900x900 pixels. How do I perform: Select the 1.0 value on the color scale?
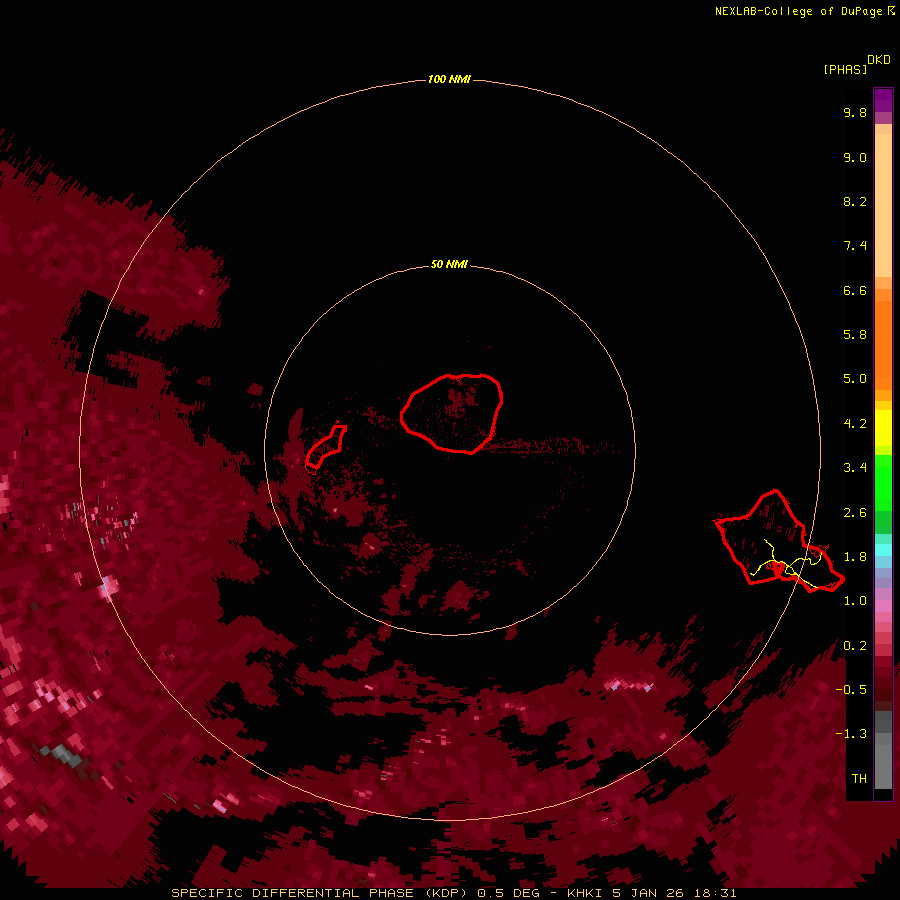pyautogui.click(x=855, y=601)
